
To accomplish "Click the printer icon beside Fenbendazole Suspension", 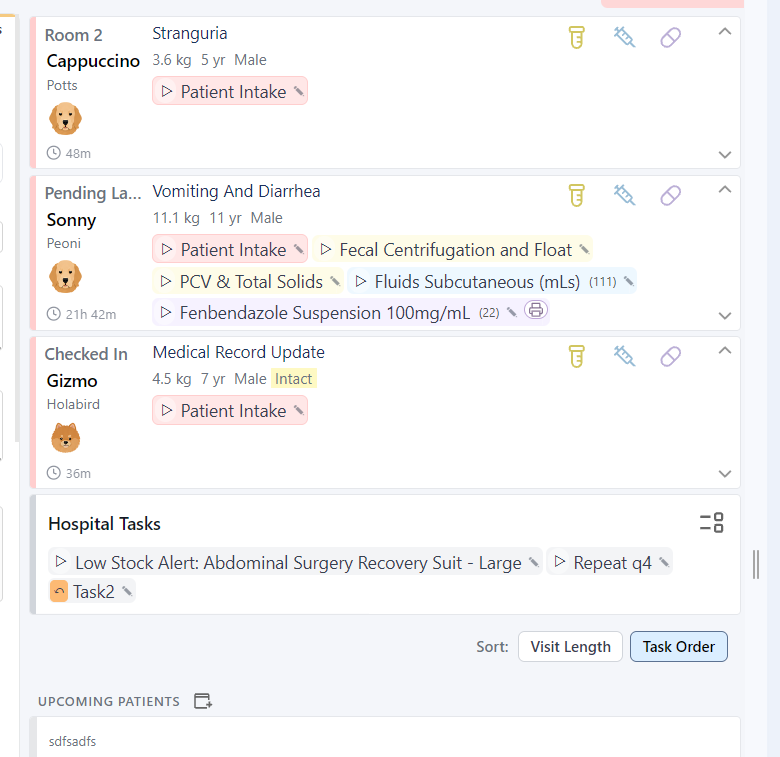I will click(x=536, y=310).
